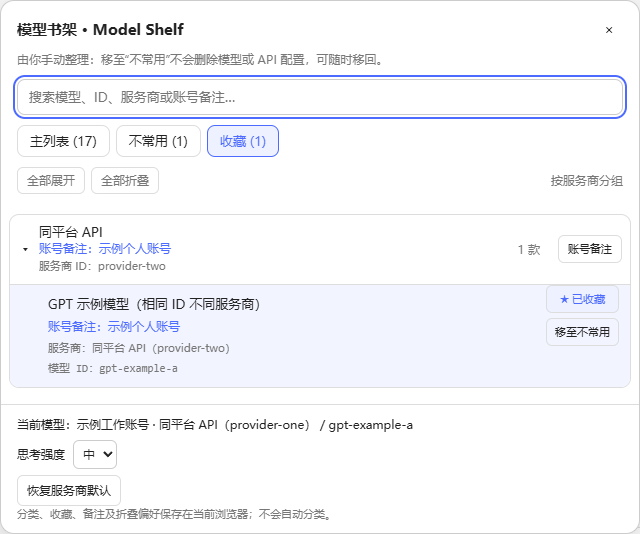The height and width of the screenshot is (534, 640).
Task: Collapse the 同平台 API group triangle
Action: (25, 249)
